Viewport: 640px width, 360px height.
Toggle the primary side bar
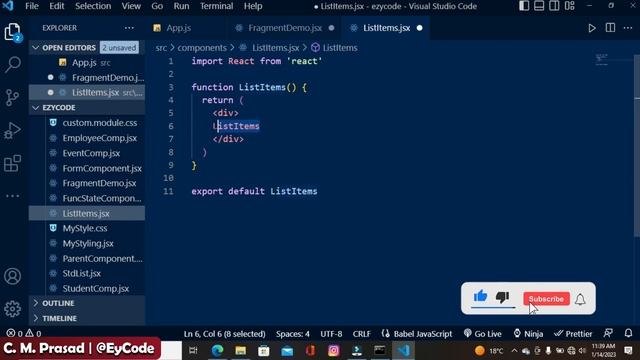(524, 6)
